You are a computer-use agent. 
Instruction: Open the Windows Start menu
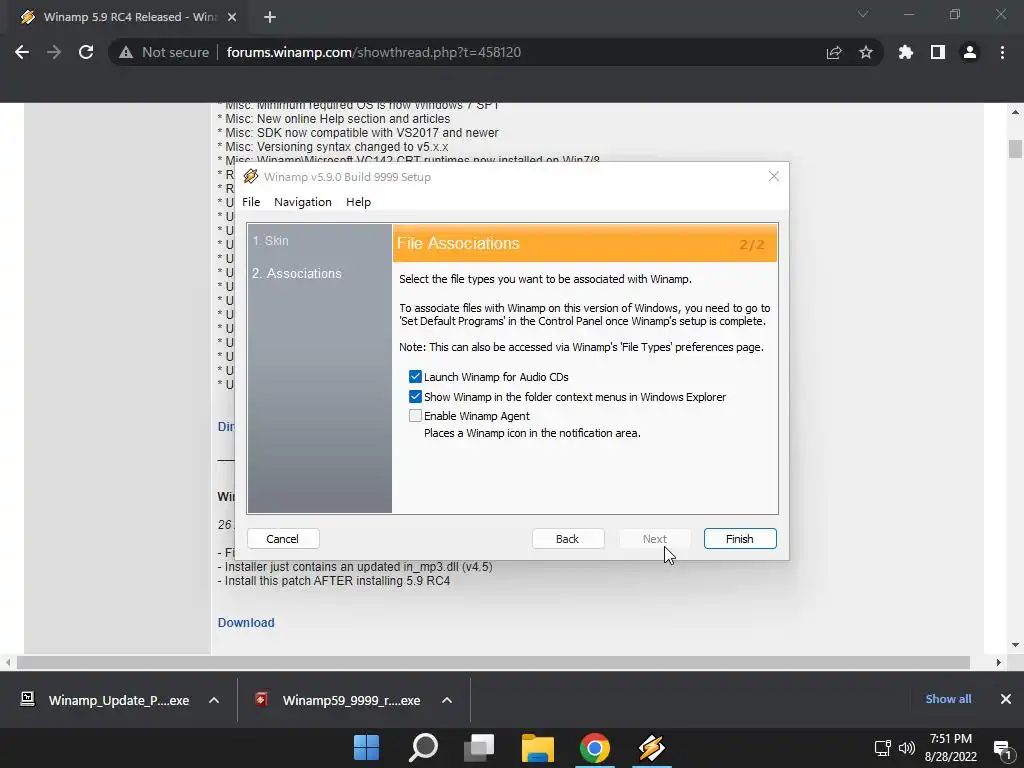(x=366, y=748)
